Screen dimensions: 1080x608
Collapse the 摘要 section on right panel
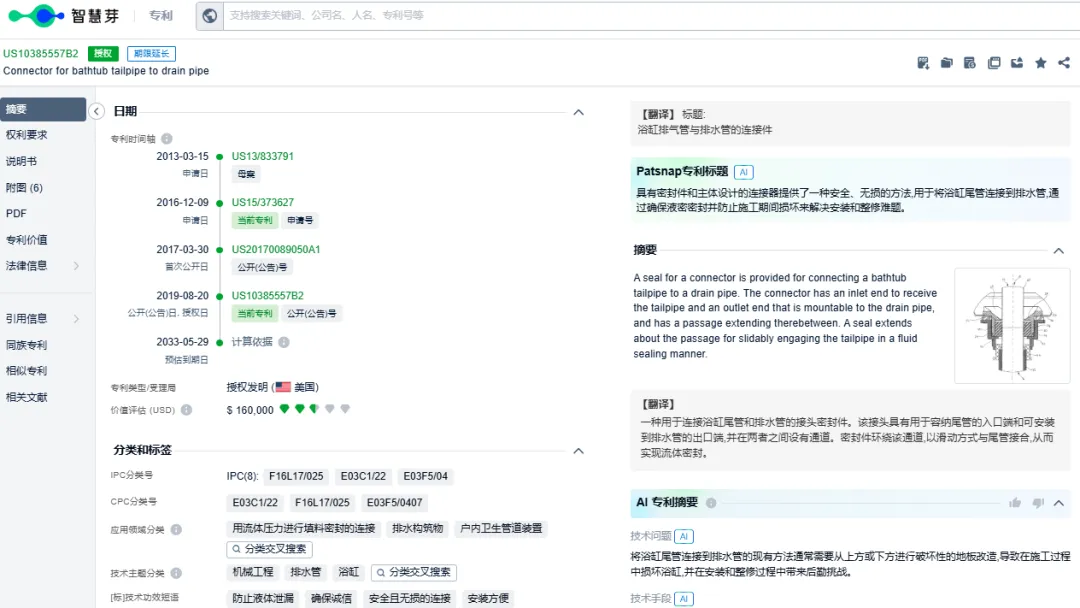point(1058,251)
